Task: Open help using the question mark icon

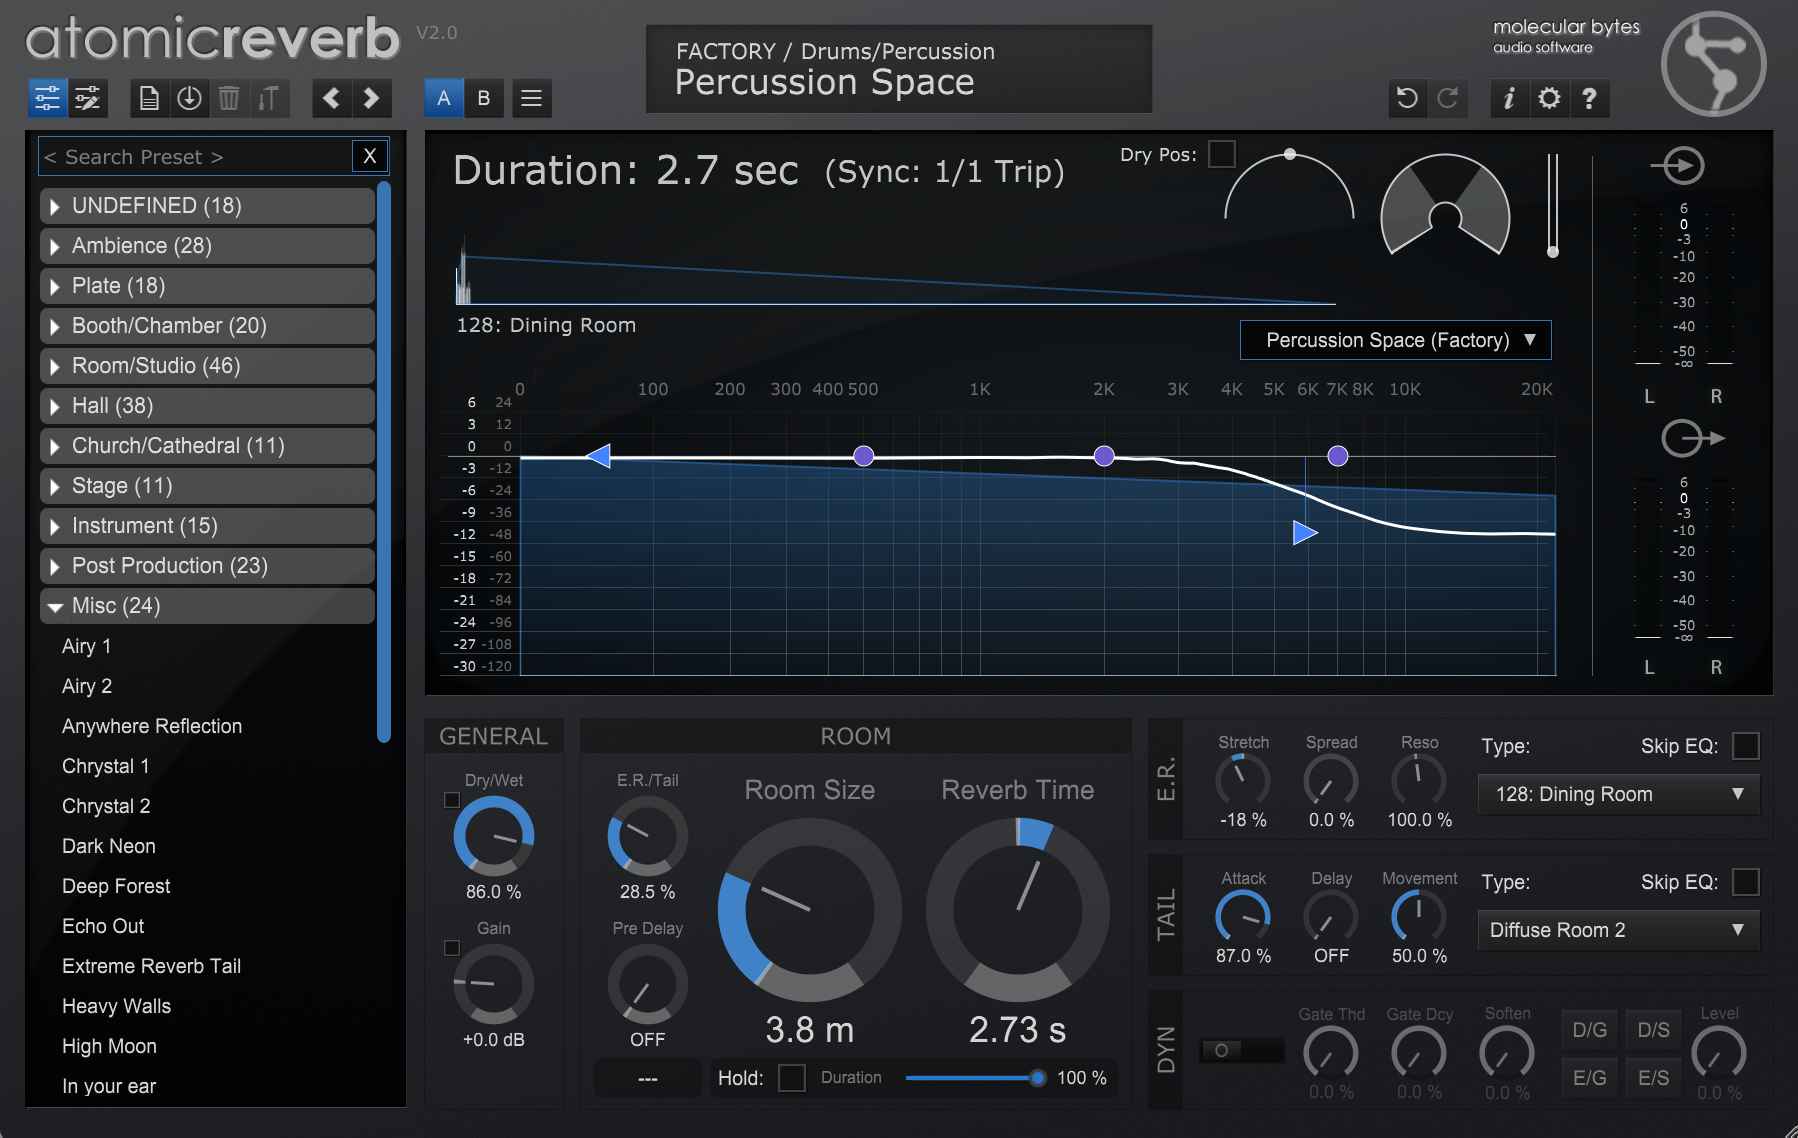Action: coord(1590,98)
